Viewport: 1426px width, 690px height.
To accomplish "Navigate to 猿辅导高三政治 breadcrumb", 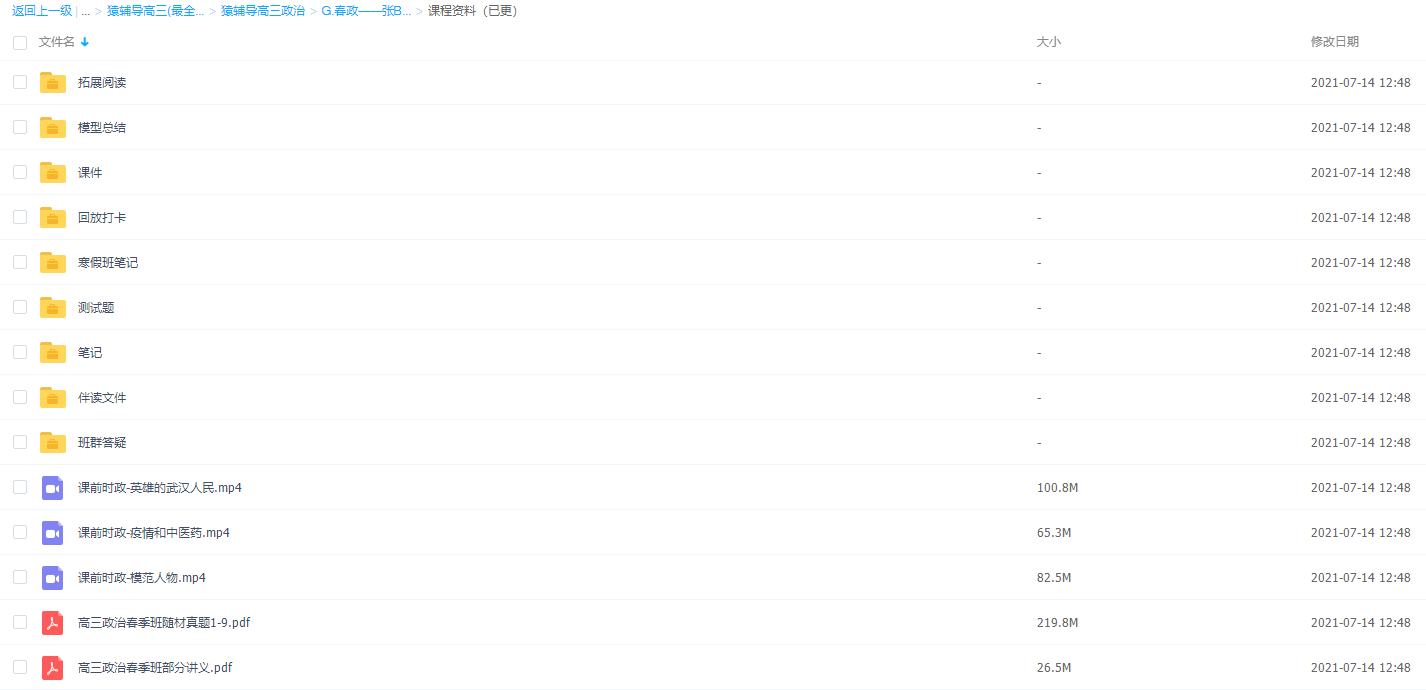I will [263, 11].
